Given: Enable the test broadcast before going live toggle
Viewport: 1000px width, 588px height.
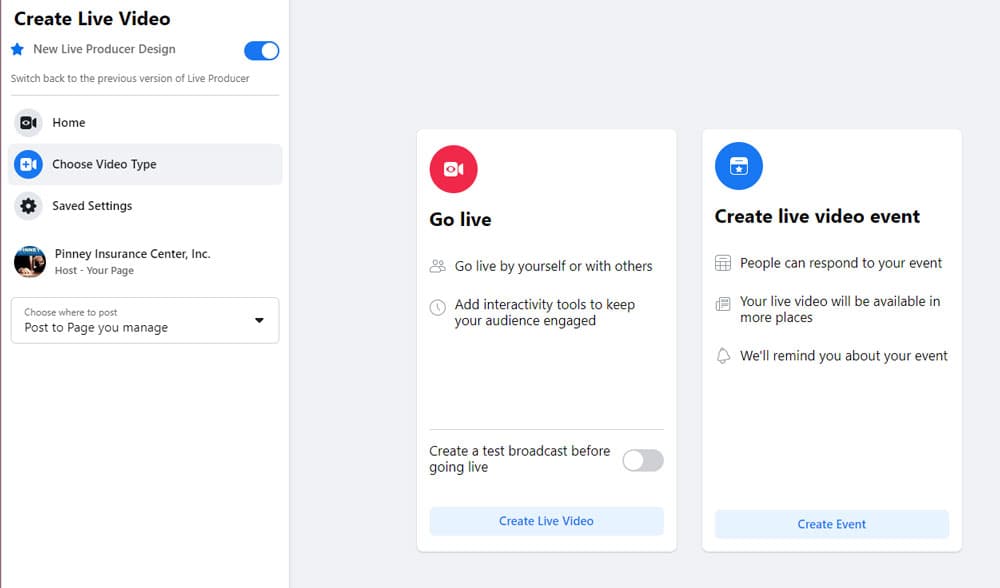Looking at the screenshot, I should [643, 460].
